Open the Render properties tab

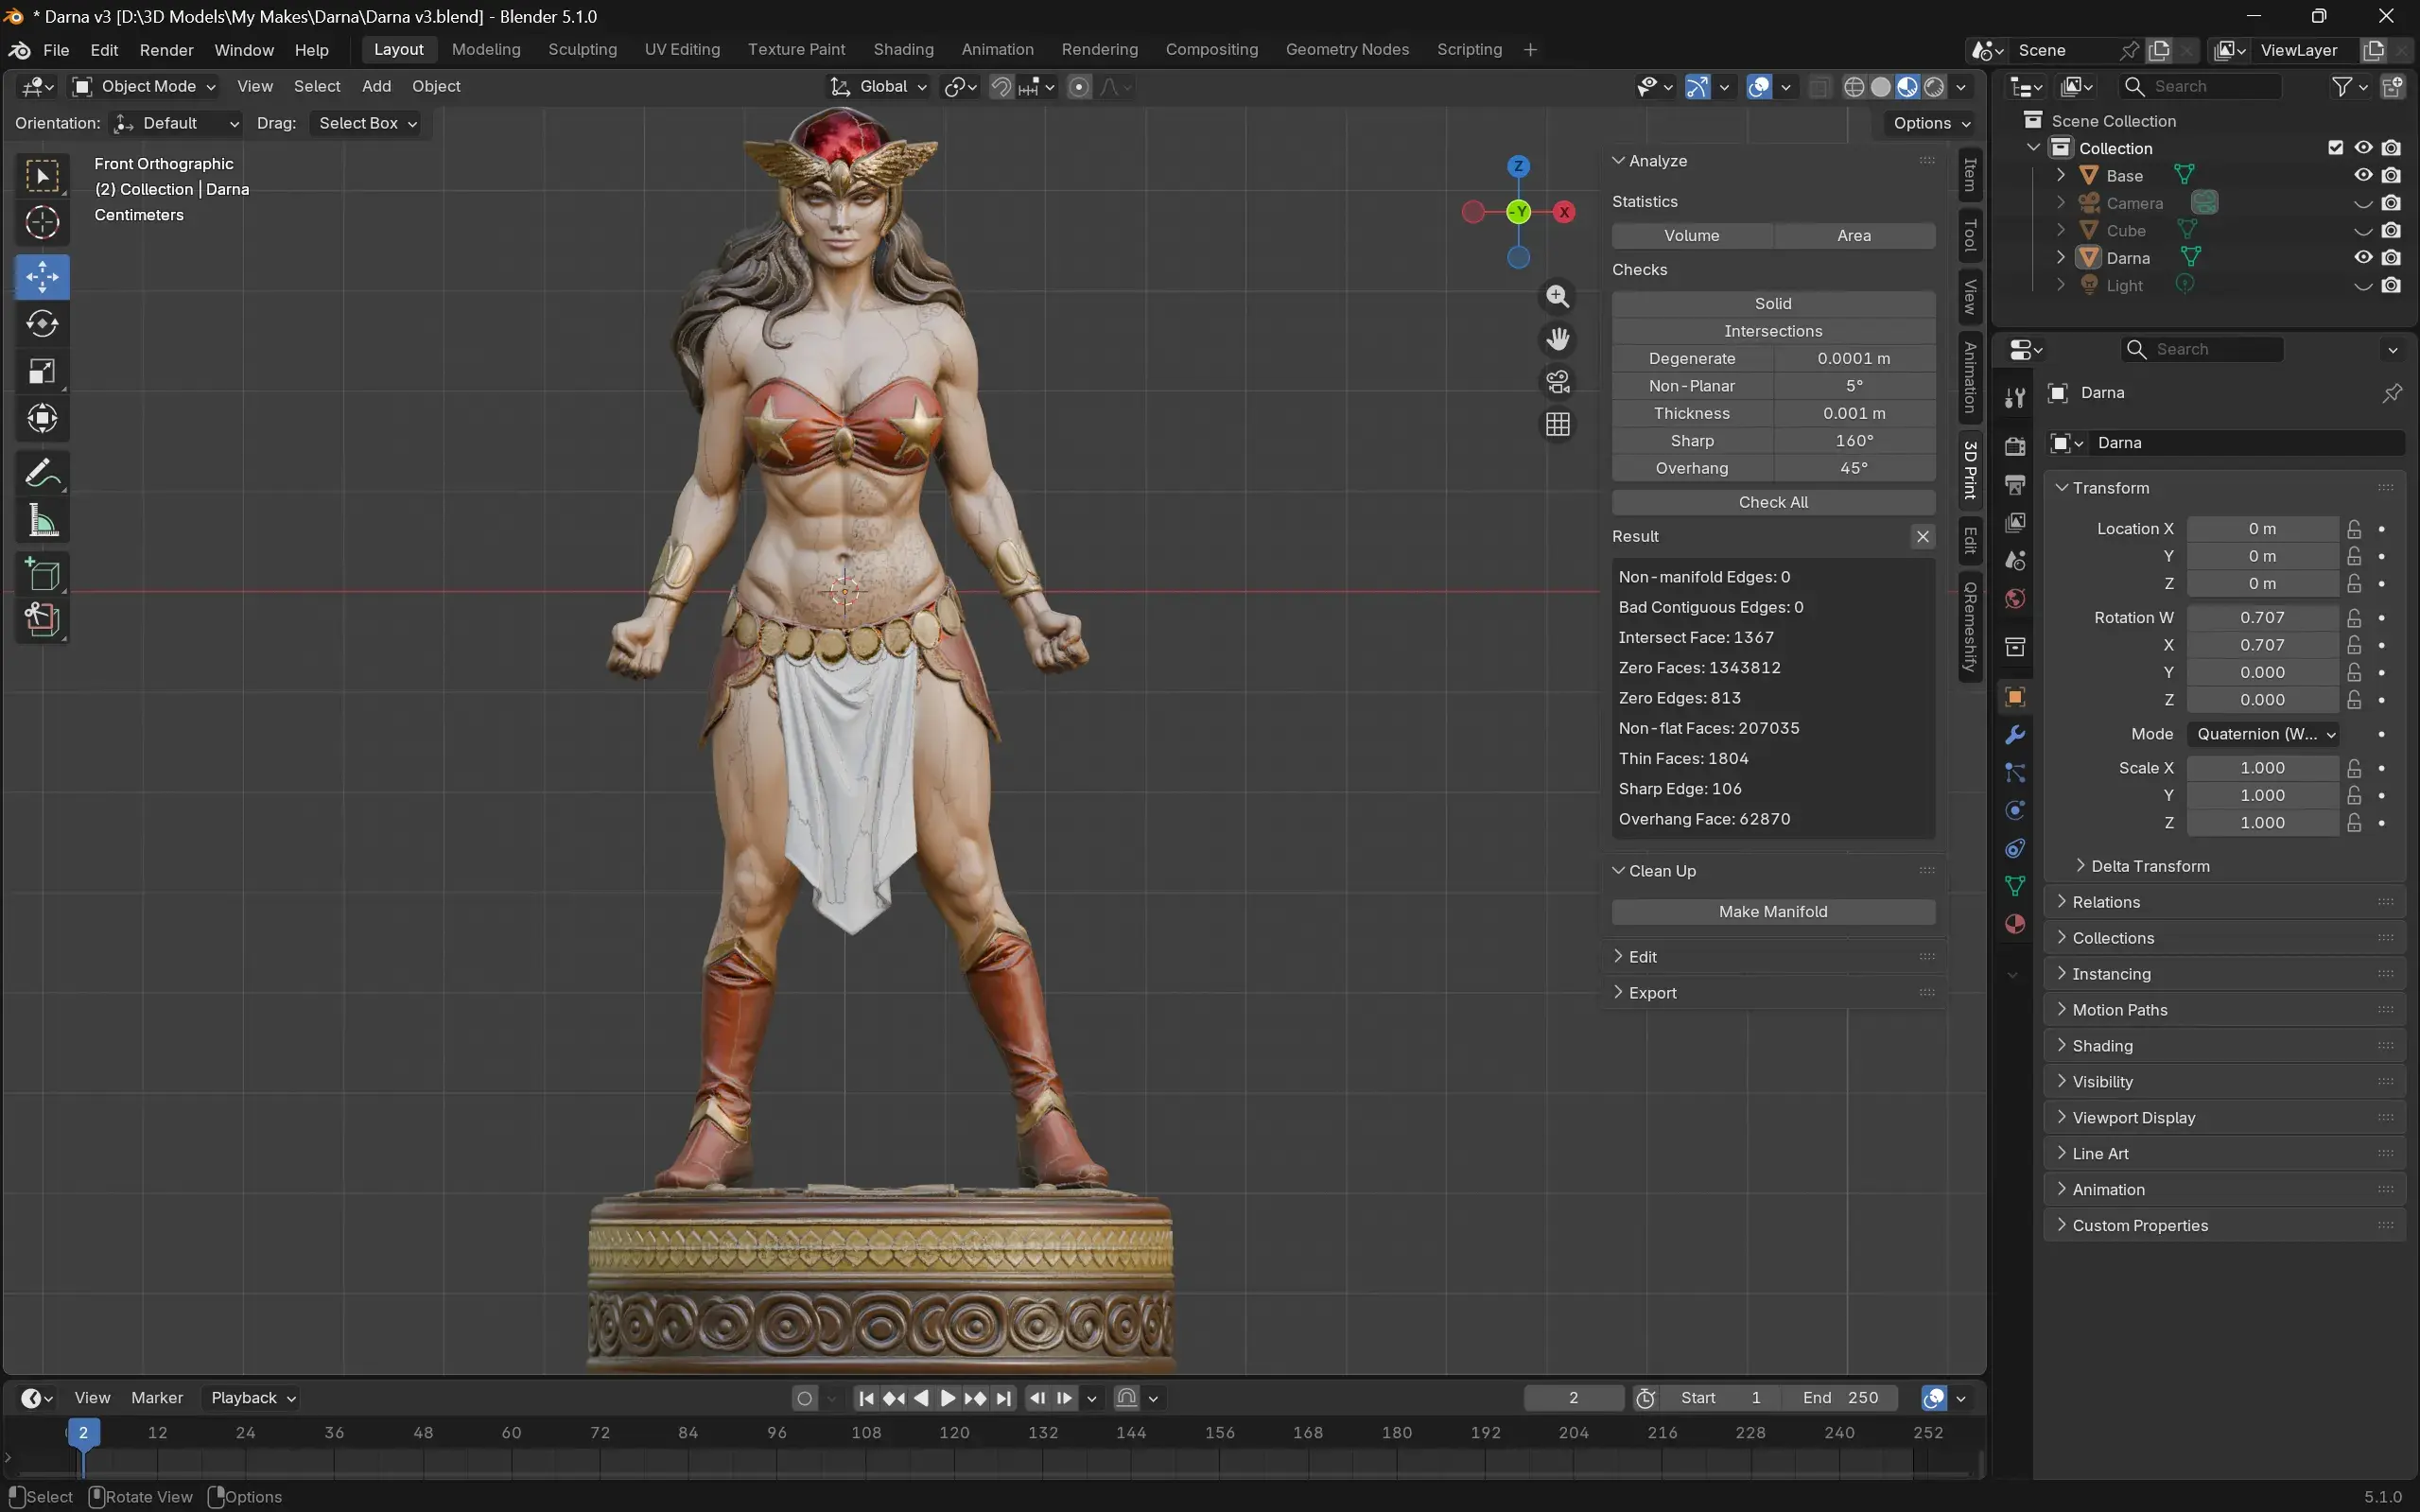2015,446
